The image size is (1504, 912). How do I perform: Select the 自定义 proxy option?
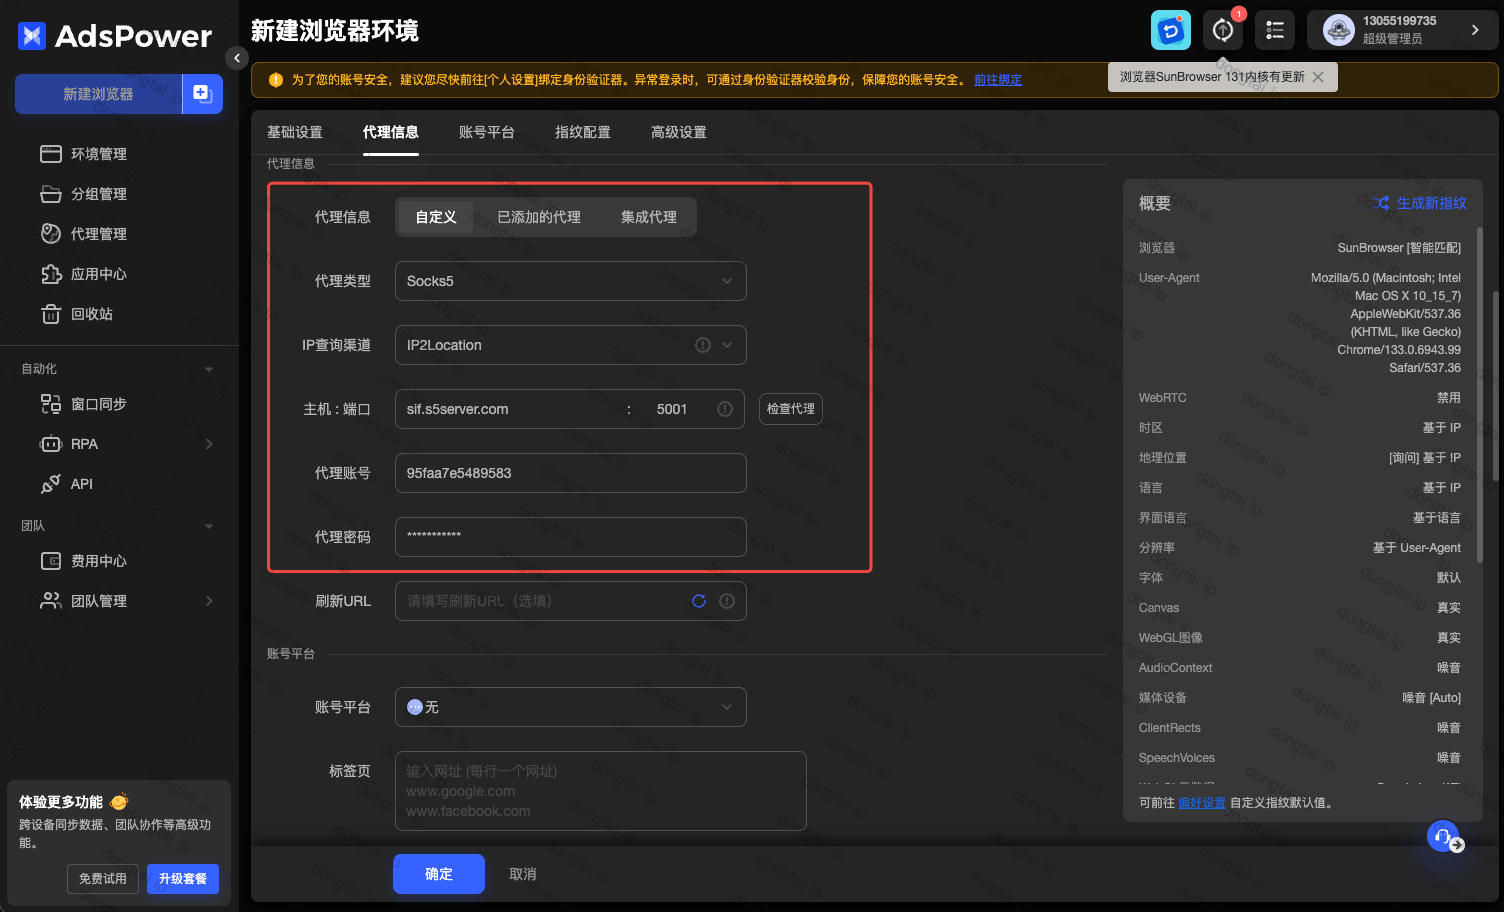click(436, 217)
